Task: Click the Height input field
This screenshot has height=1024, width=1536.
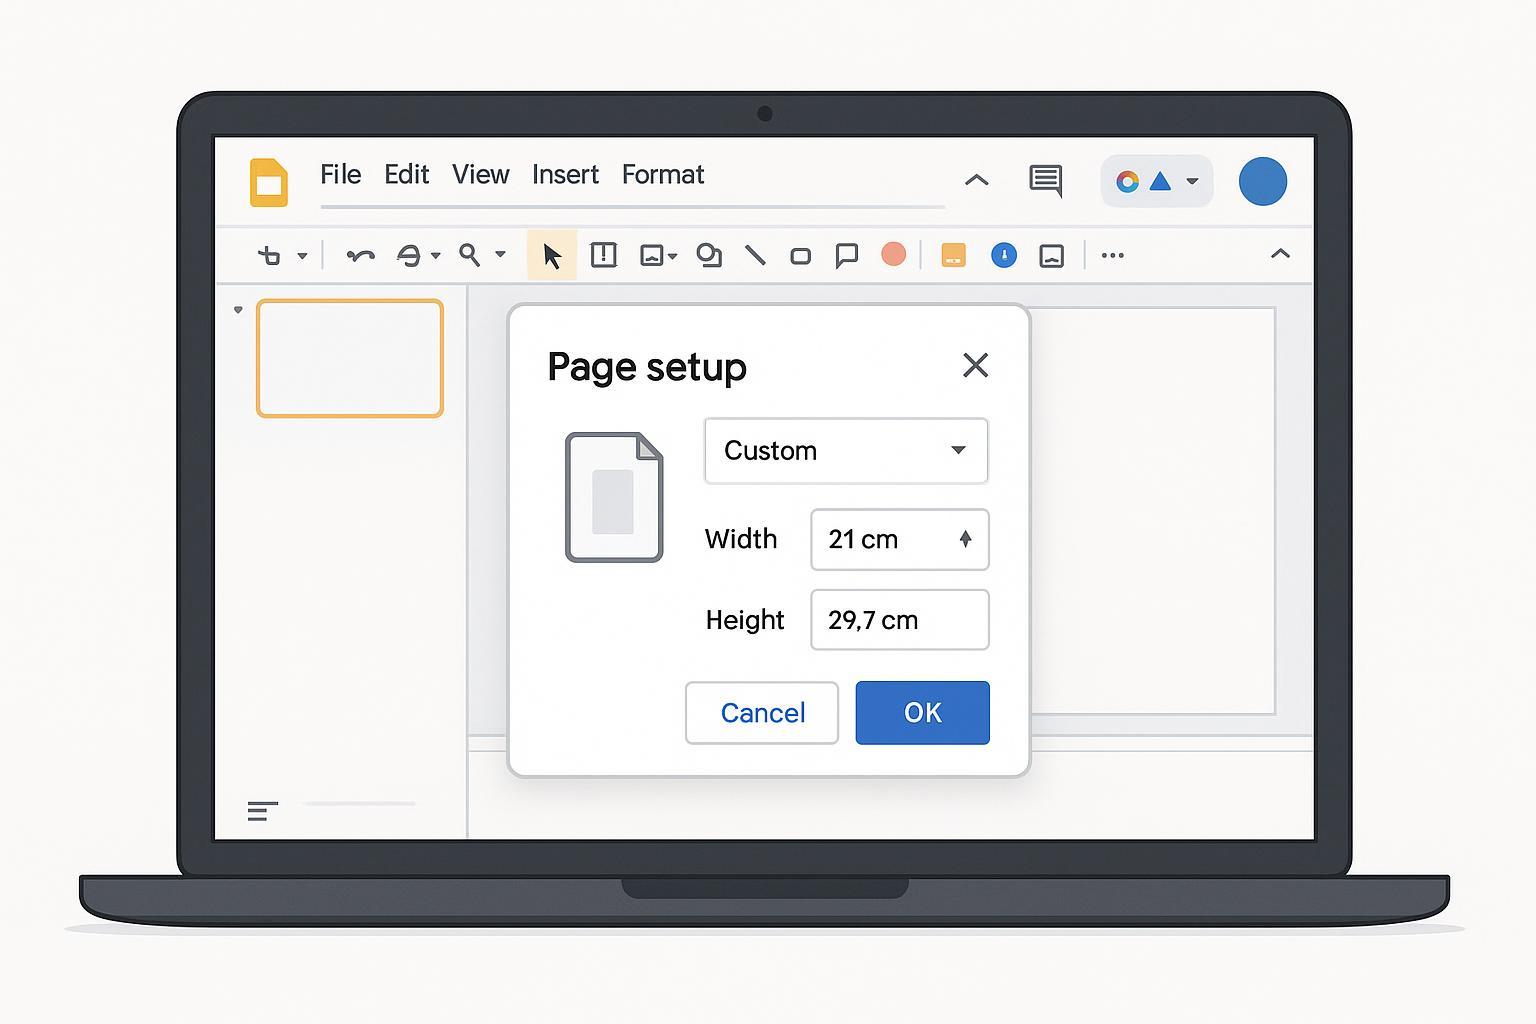Action: coord(899,620)
